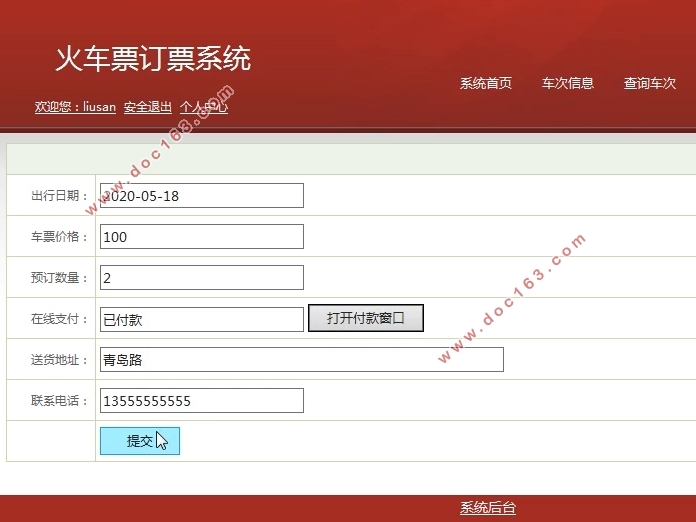The height and width of the screenshot is (522, 696).
Task: Focus the 出行日期 date field
Action: point(202,195)
